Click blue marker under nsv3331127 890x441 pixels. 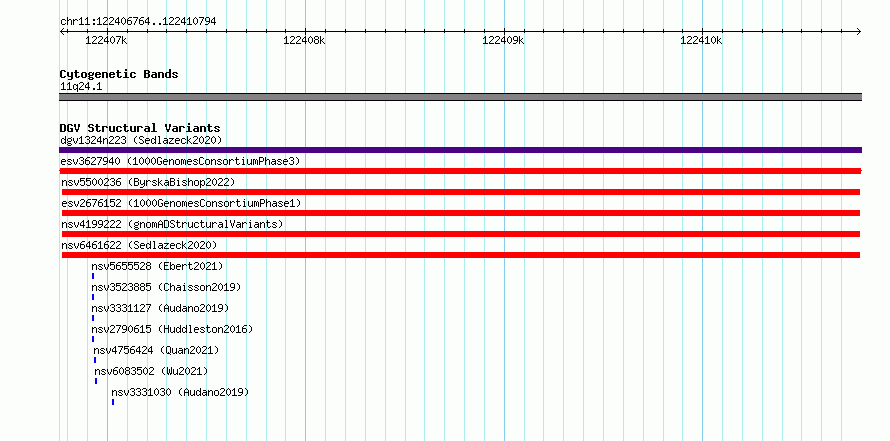[93, 318]
